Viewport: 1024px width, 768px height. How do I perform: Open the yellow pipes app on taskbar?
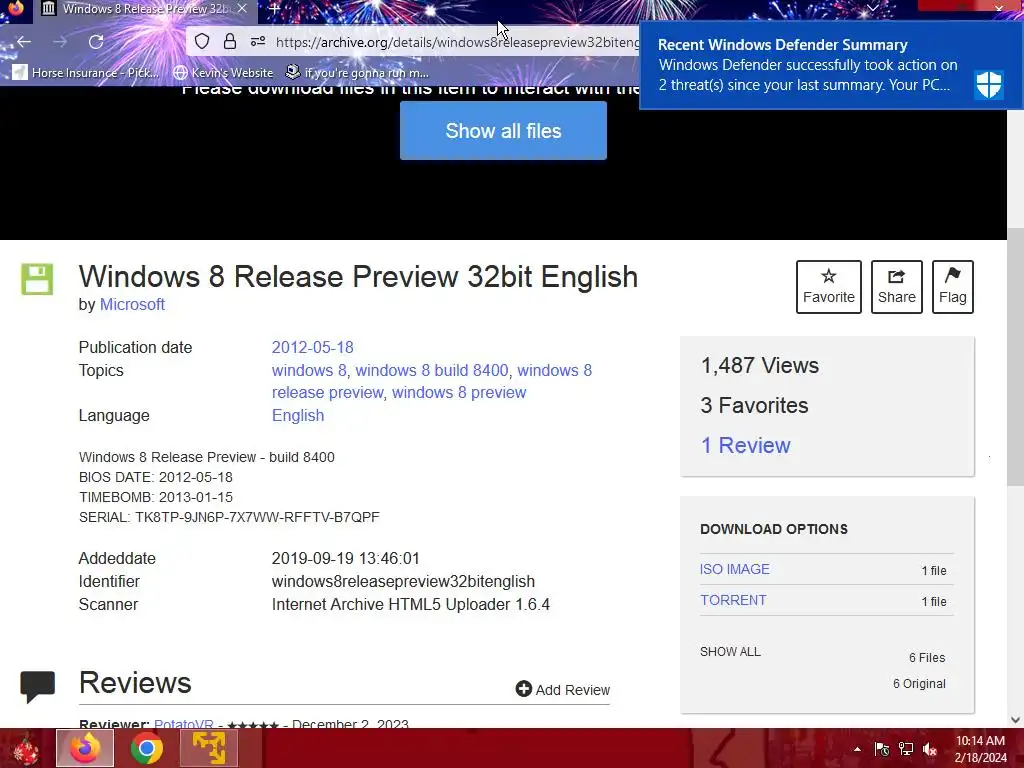pos(208,748)
